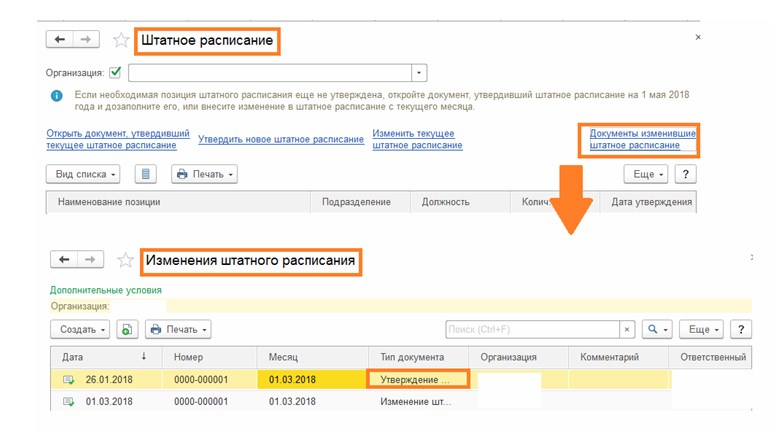Screen dimensions: 774x432
Task: Expand the Организация combo box dropdown arrow
Action: (x=419, y=72)
